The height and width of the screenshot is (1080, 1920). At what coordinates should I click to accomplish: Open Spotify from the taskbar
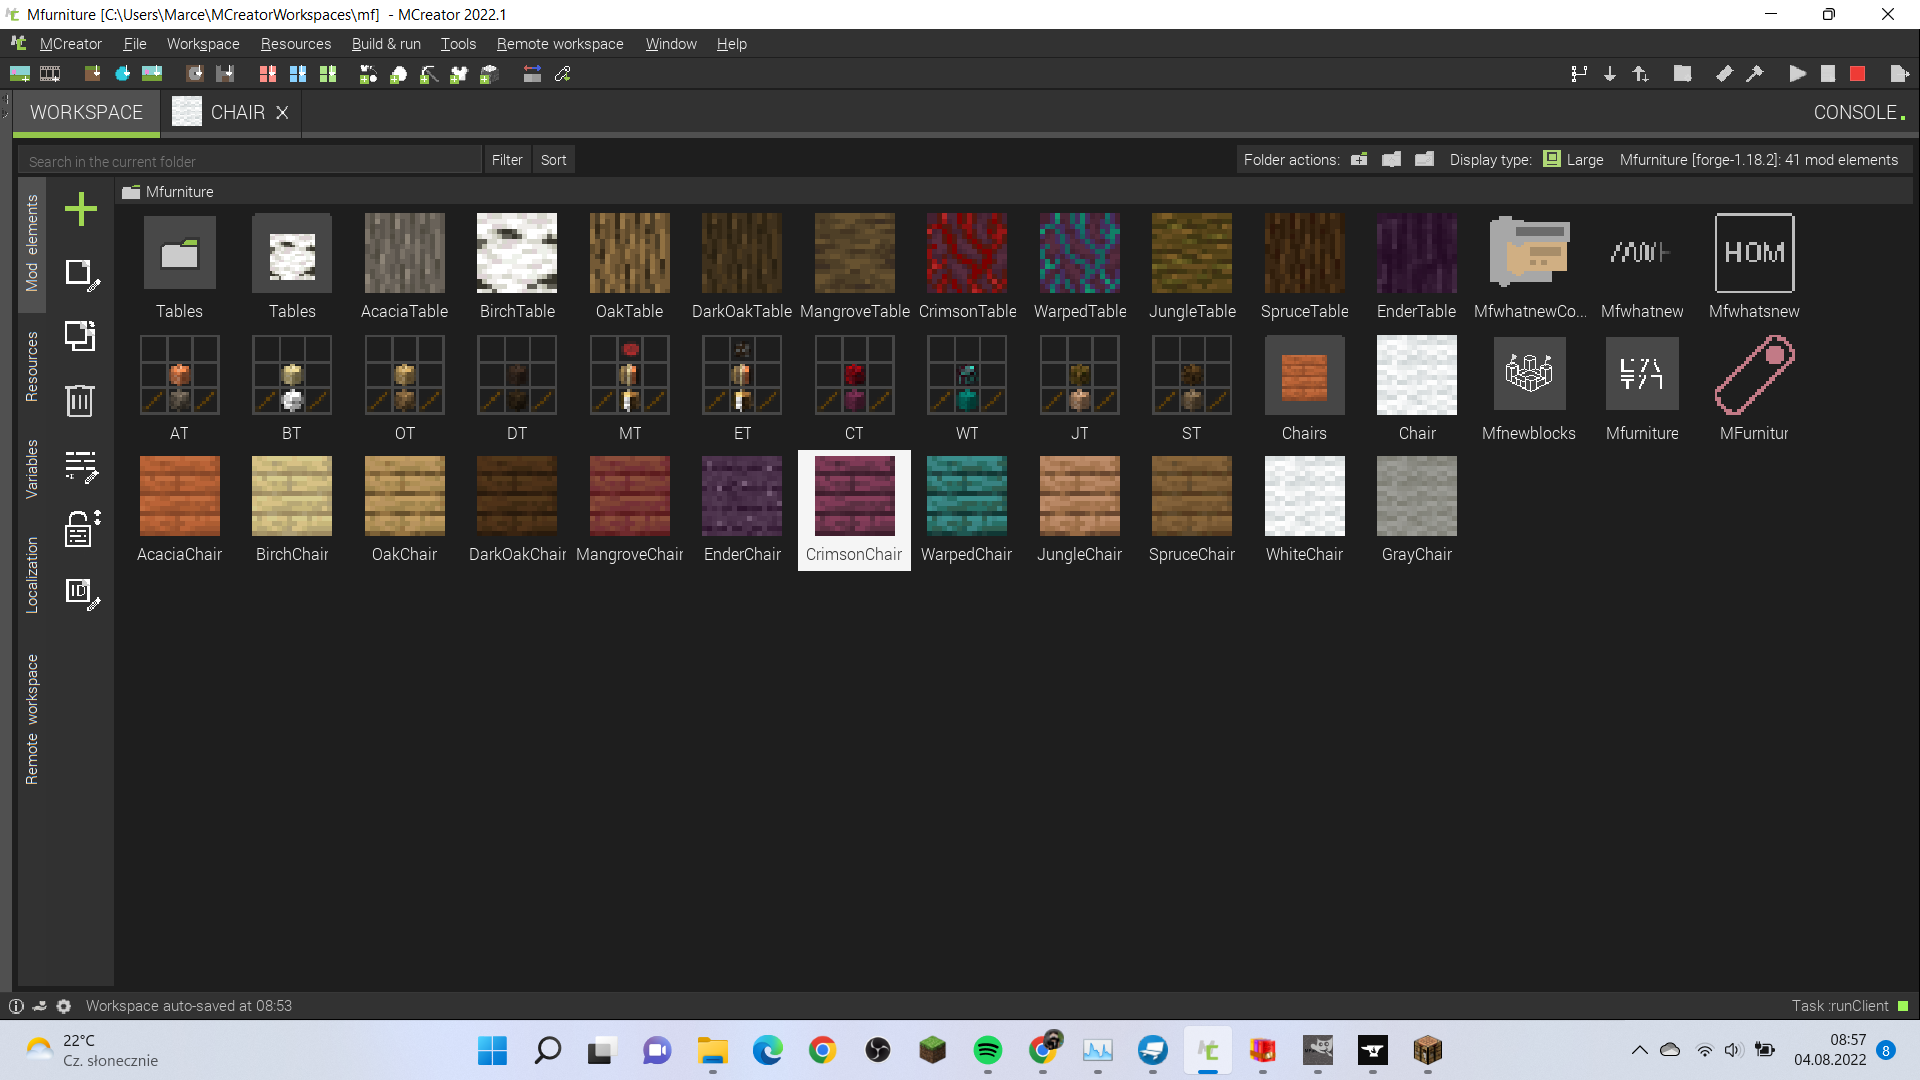988,1050
